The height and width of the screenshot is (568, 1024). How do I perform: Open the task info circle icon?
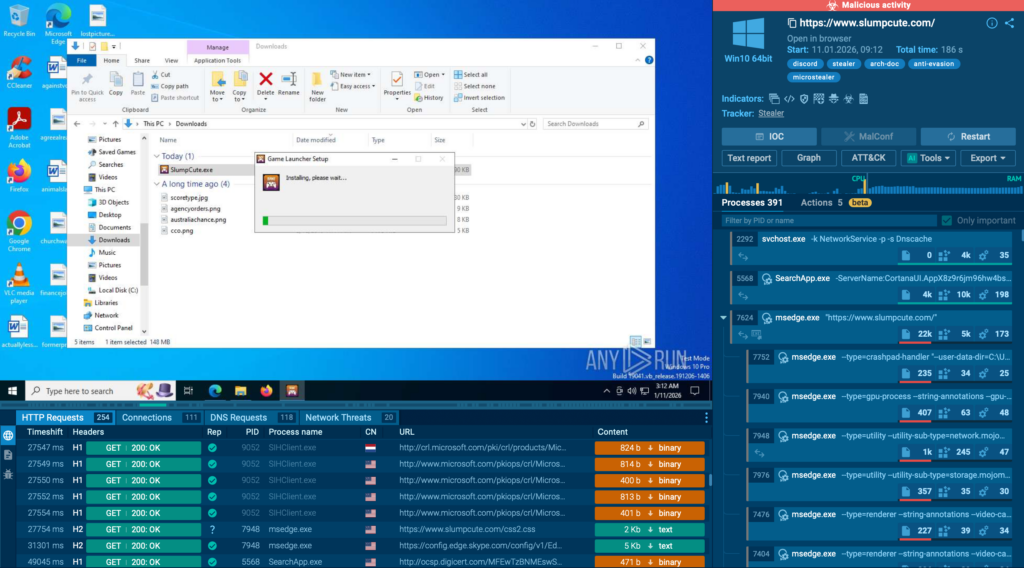pyautogui.click(x=991, y=23)
